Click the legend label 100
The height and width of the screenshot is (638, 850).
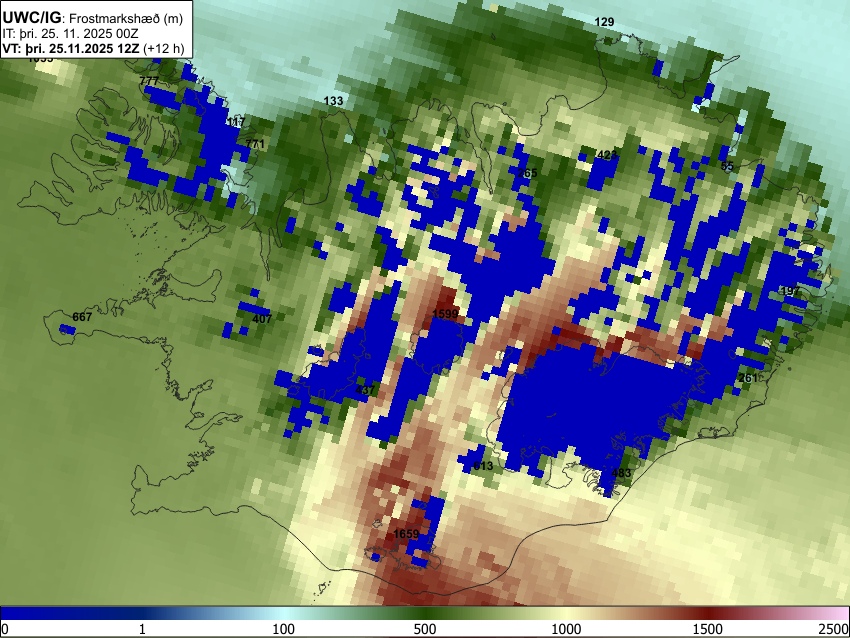(284, 629)
